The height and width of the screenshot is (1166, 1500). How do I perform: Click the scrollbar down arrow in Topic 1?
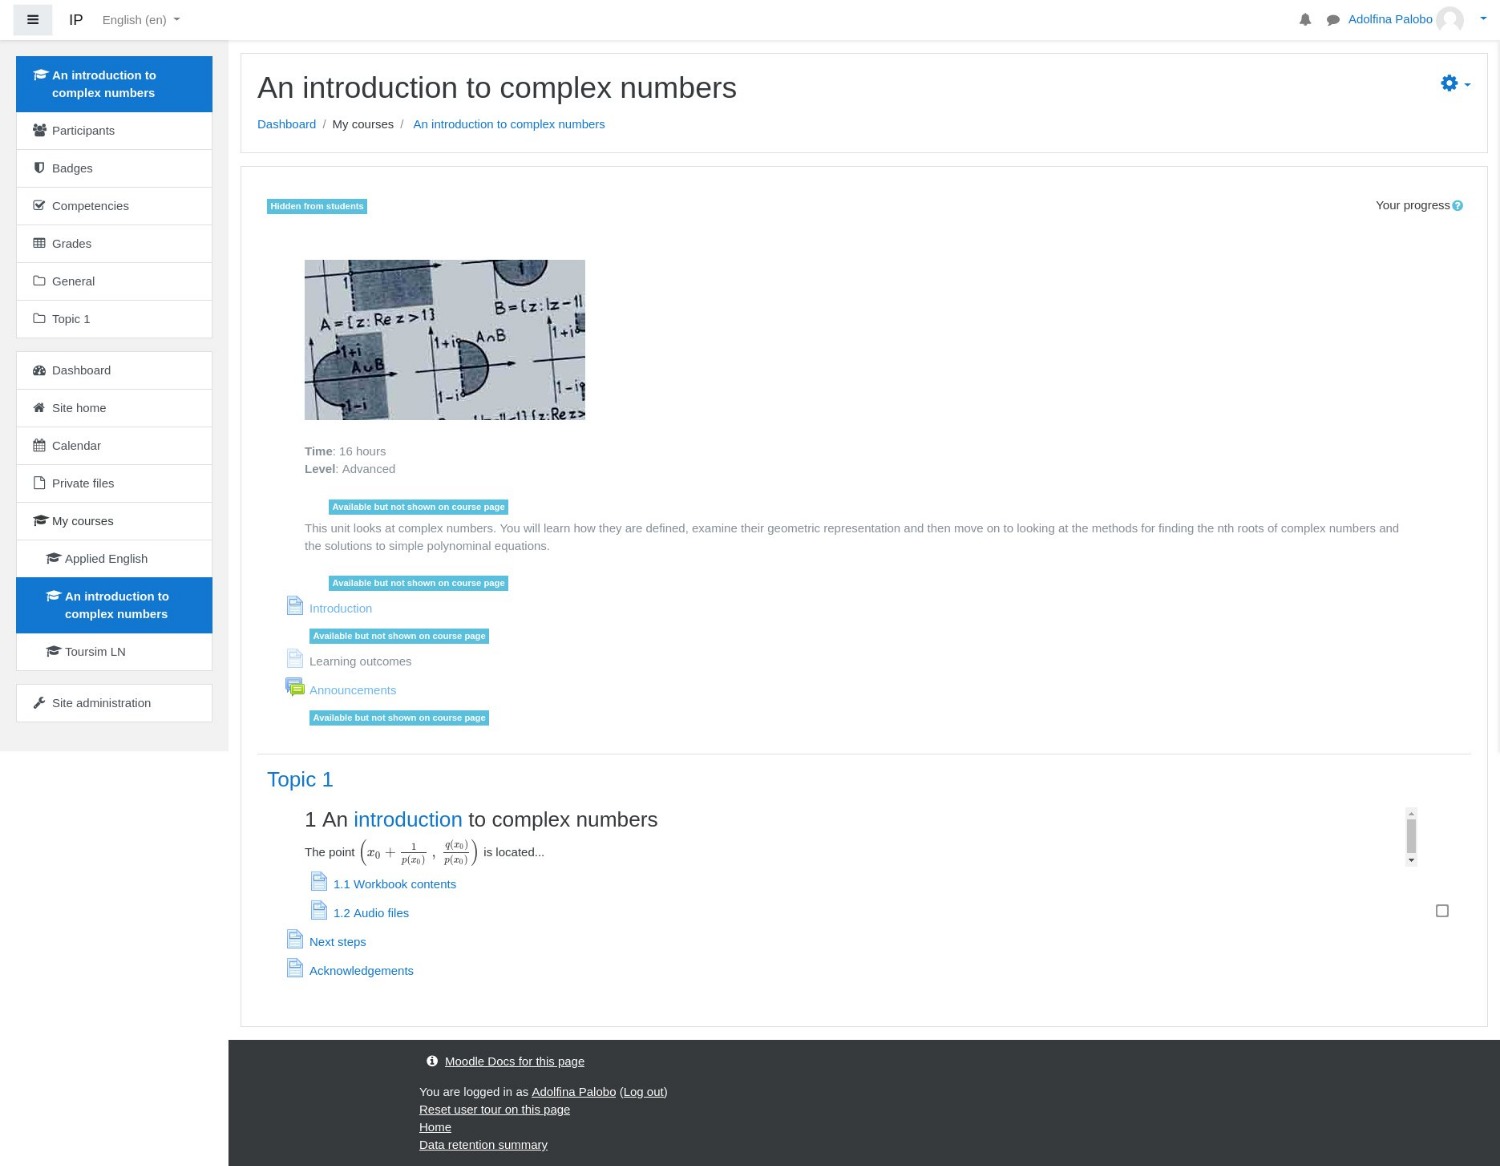pos(1411,860)
